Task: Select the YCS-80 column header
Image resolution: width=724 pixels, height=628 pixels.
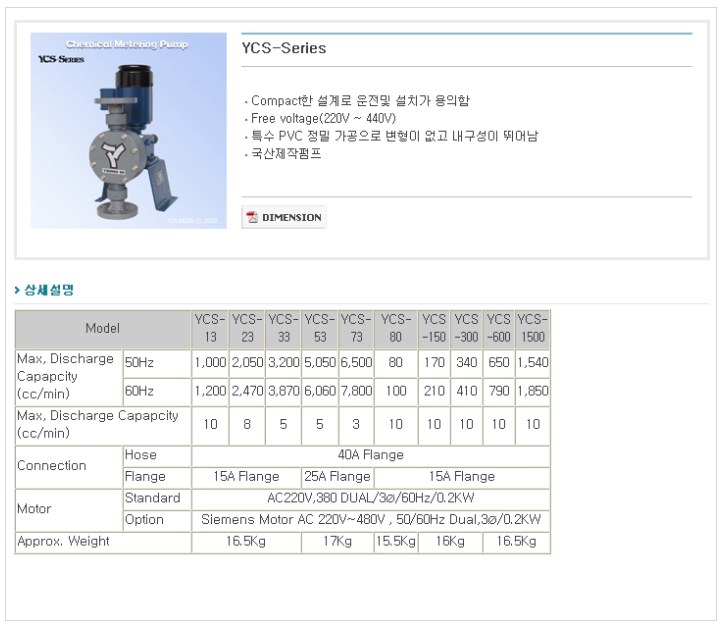Action: 396,329
